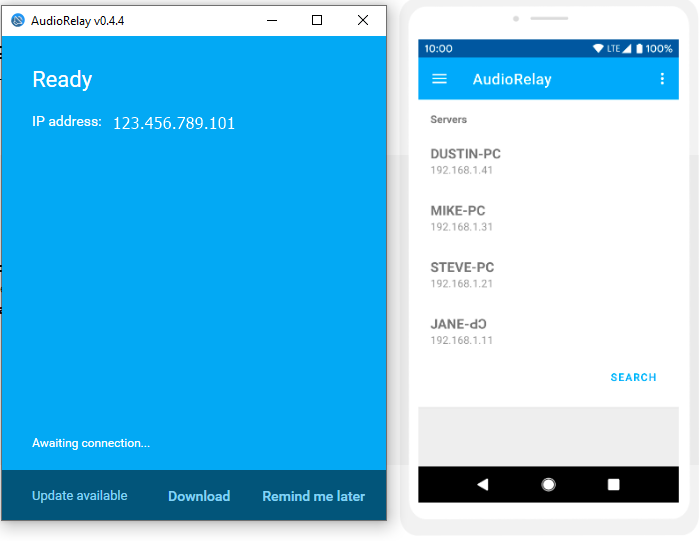Tap SEARCH to find servers
699x541 pixels.
pos(633,377)
